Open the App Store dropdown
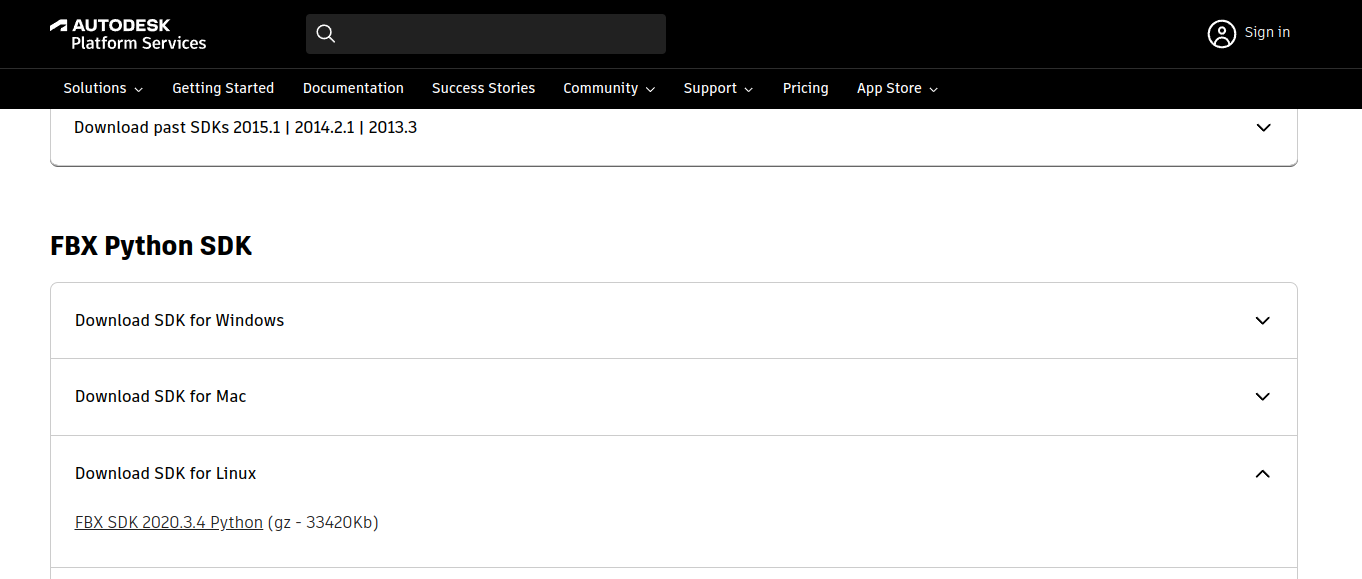The width and height of the screenshot is (1362, 579). 897,89
